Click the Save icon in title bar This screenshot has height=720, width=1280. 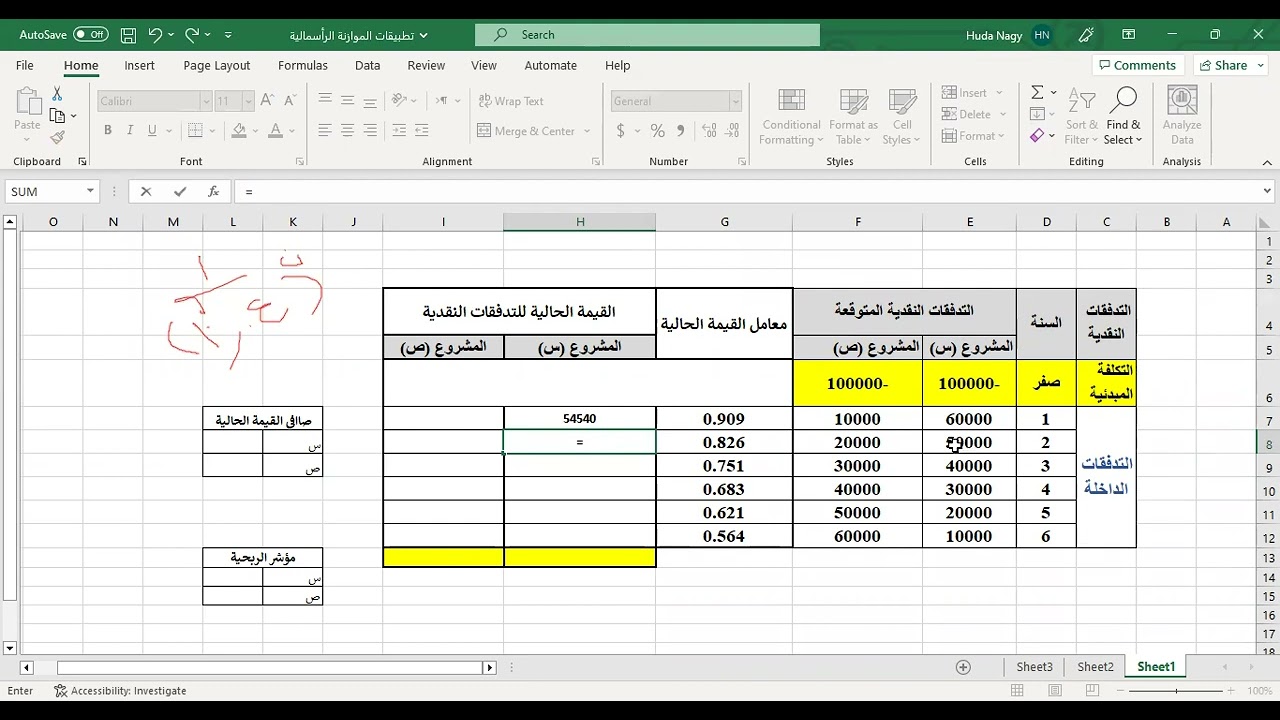(128, 35)
